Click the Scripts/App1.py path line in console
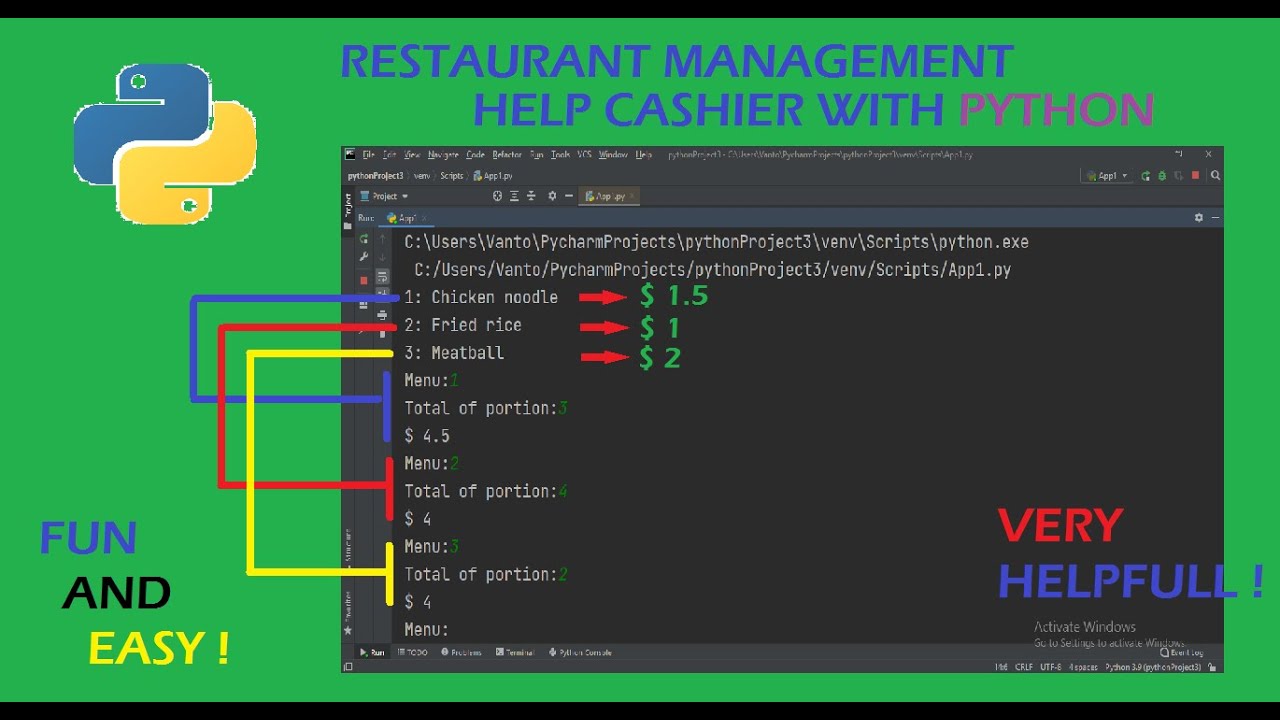Screen dimensions: 1280x720 click(x=713, y=270)
